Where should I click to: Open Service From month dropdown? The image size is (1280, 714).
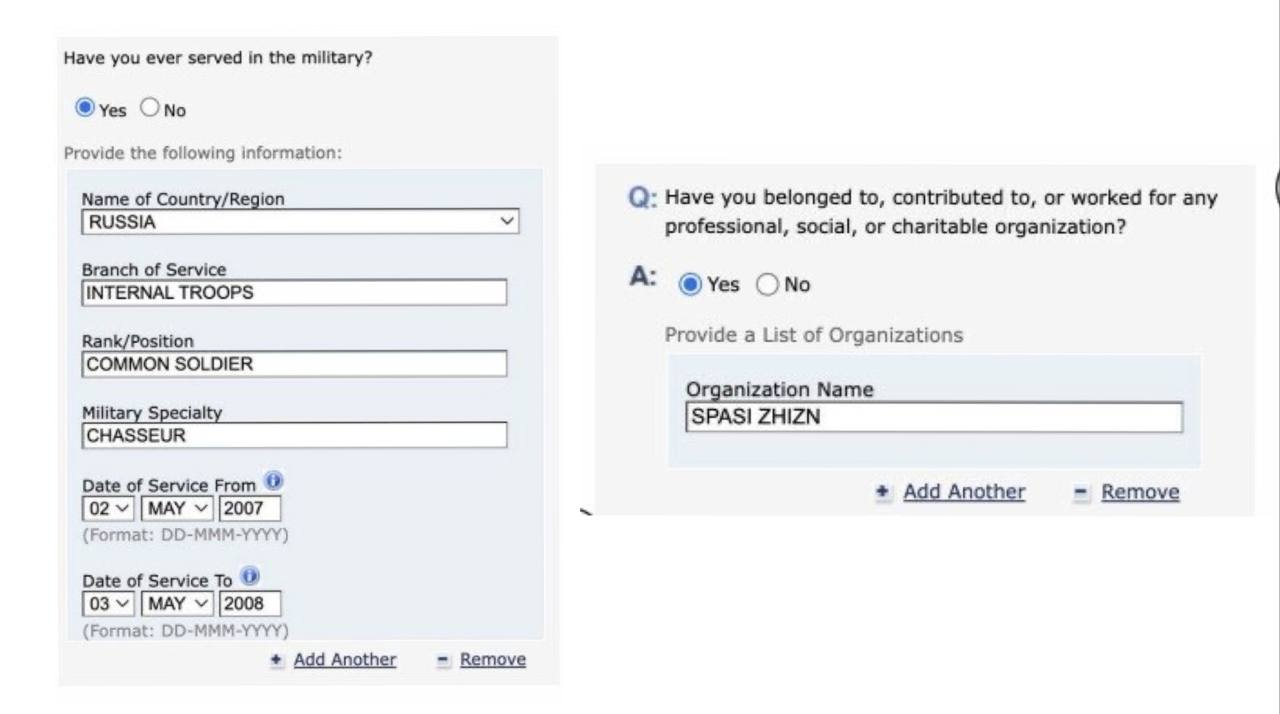[177, 508]
